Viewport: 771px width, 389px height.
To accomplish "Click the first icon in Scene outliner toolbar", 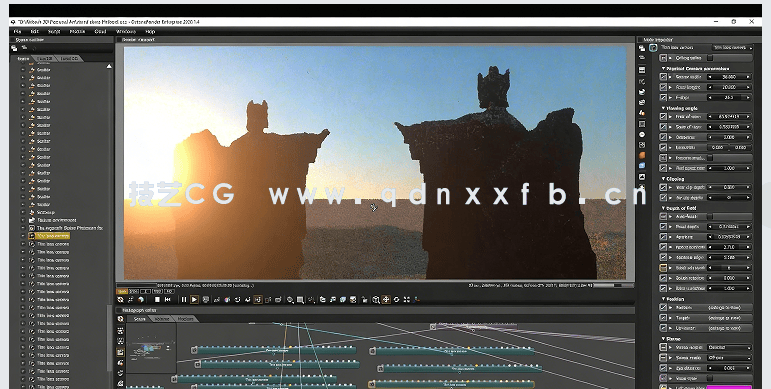I will click(14, 48).
